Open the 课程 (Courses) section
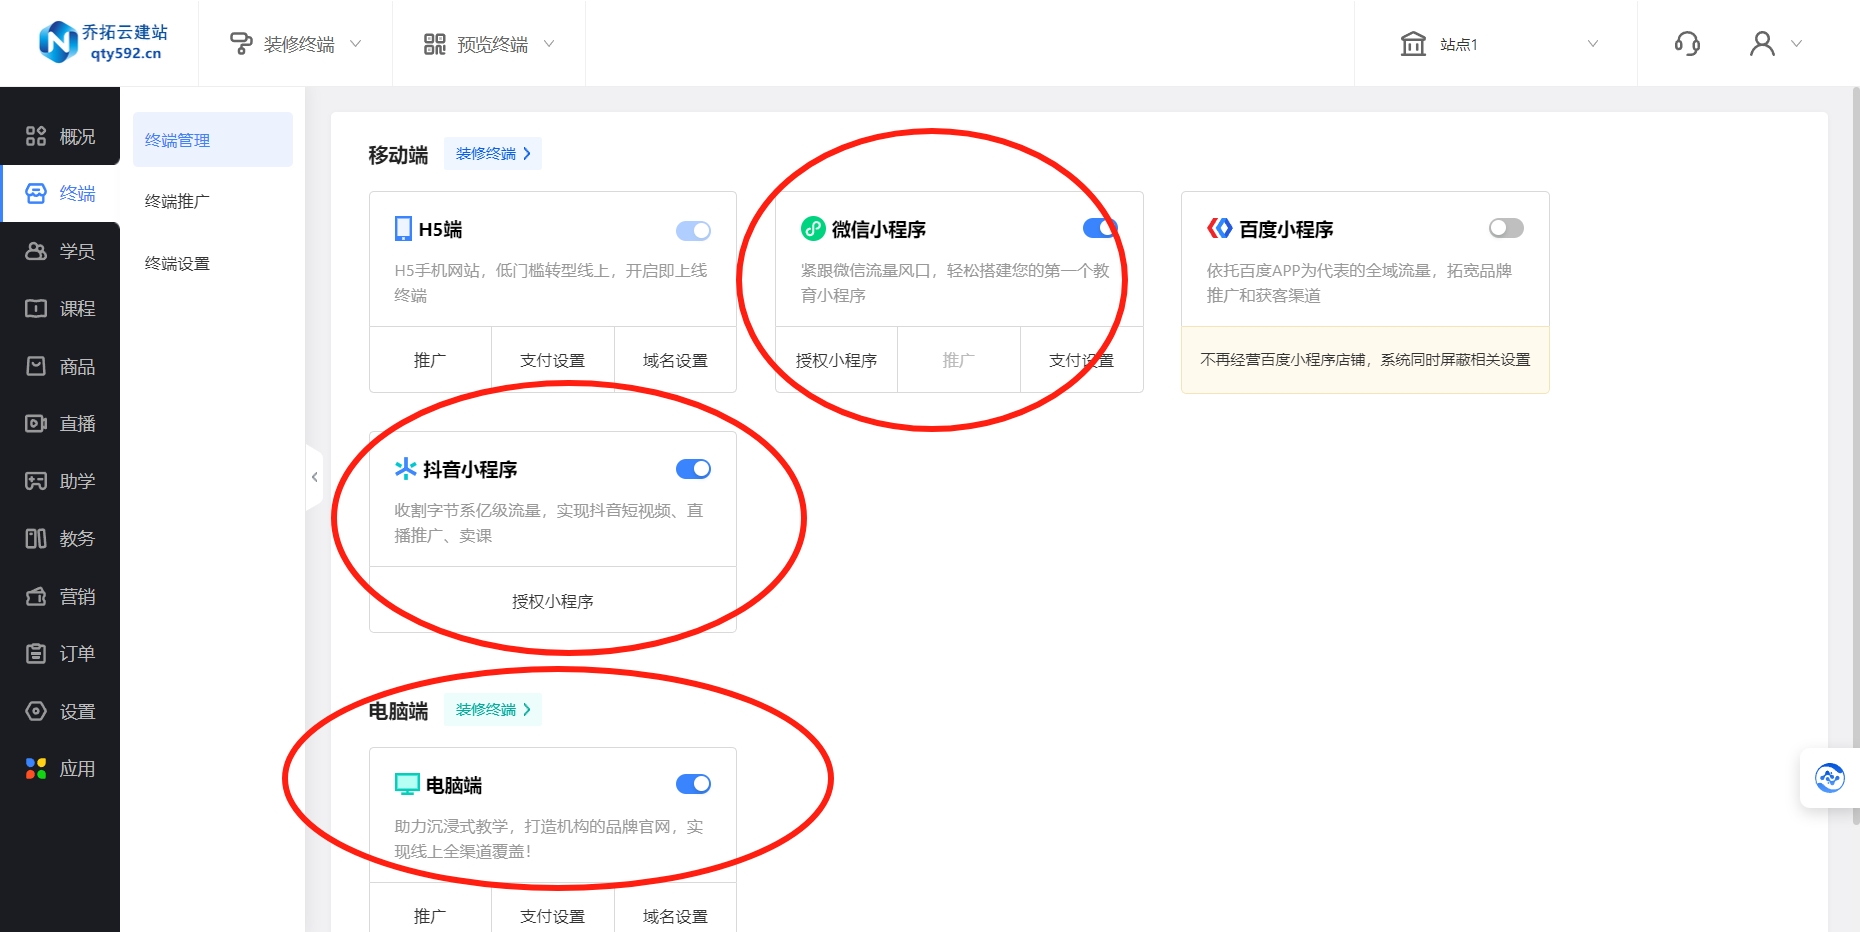Screen dimensions: 1860x932 (60, 308)
